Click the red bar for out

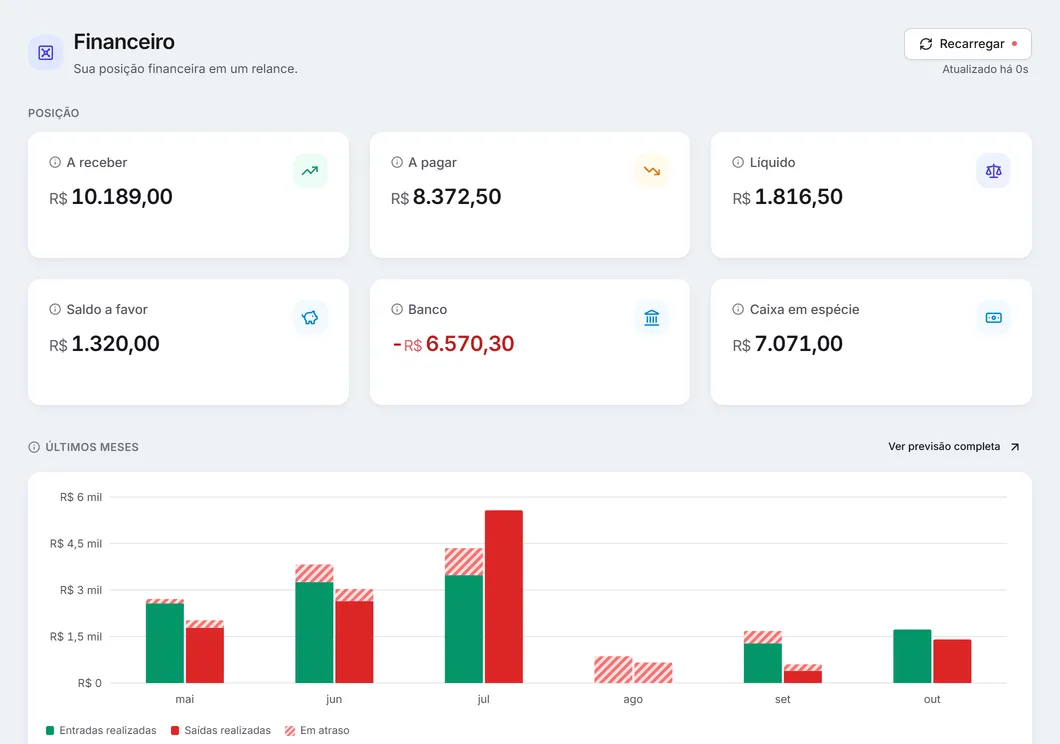952,661
